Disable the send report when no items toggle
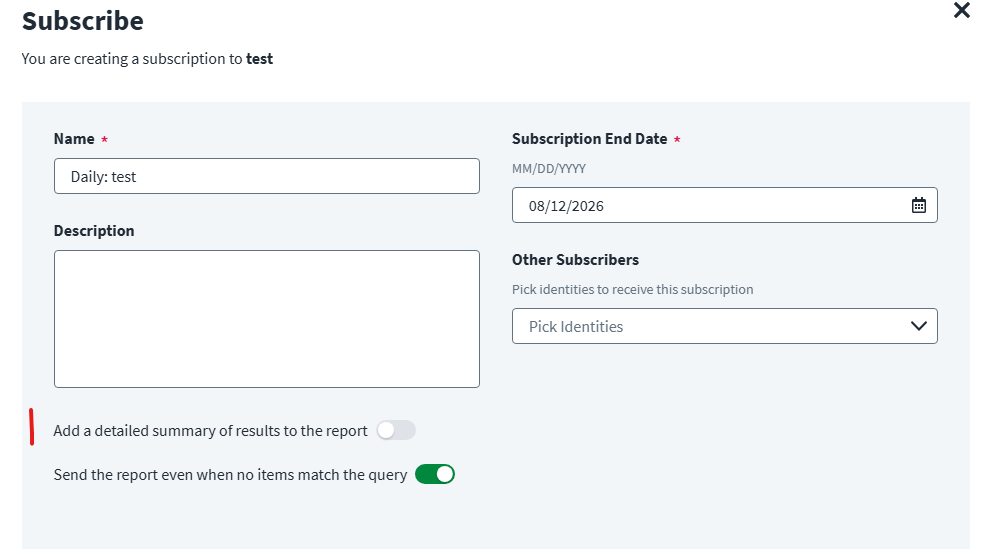This screenshot has height=549, width=984. click(435, 475)
